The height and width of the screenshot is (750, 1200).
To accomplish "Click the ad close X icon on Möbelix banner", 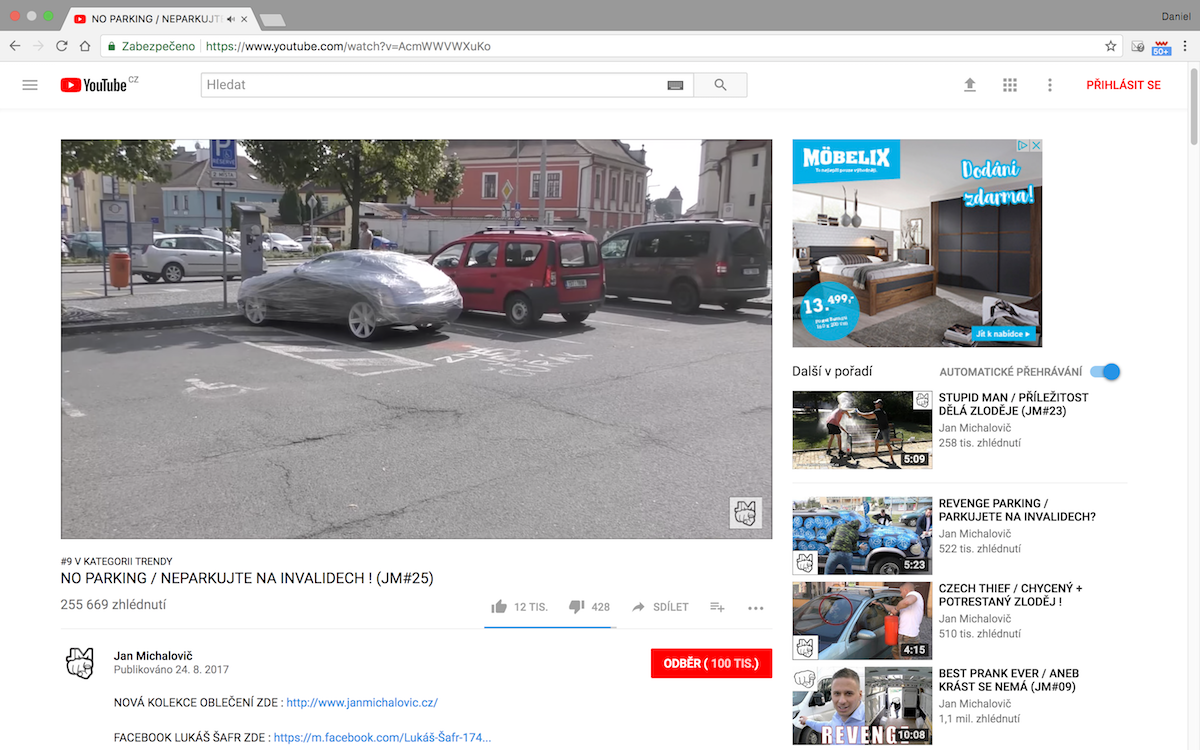I will [1036, 146].
